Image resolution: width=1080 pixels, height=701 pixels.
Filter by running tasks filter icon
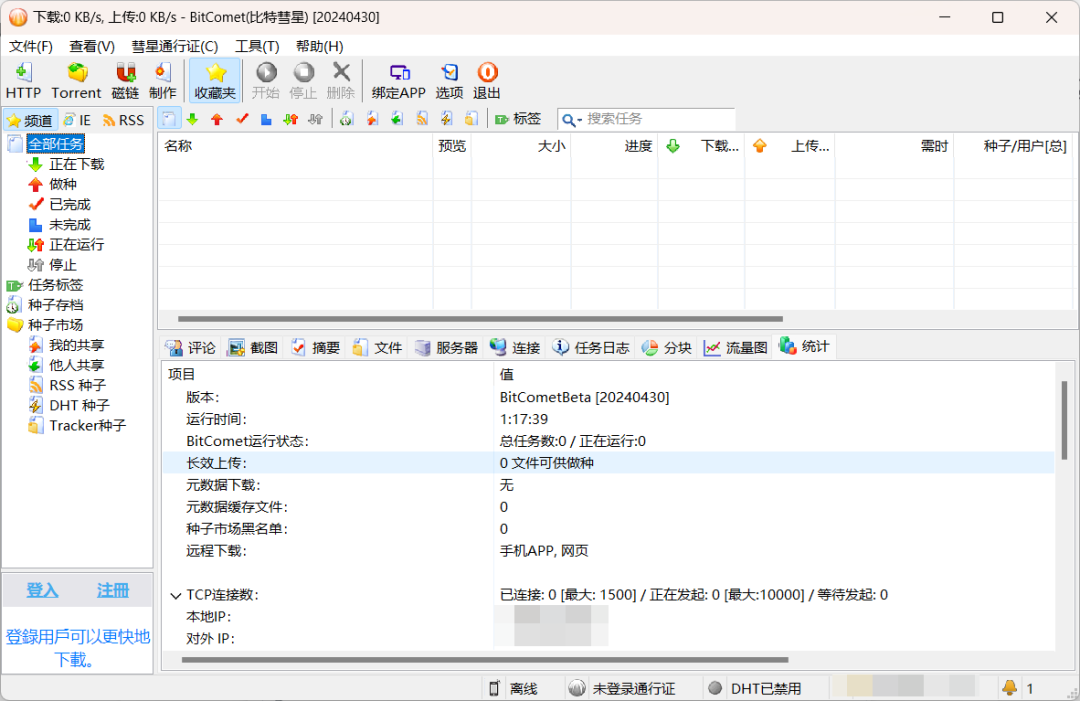point(291,119)
